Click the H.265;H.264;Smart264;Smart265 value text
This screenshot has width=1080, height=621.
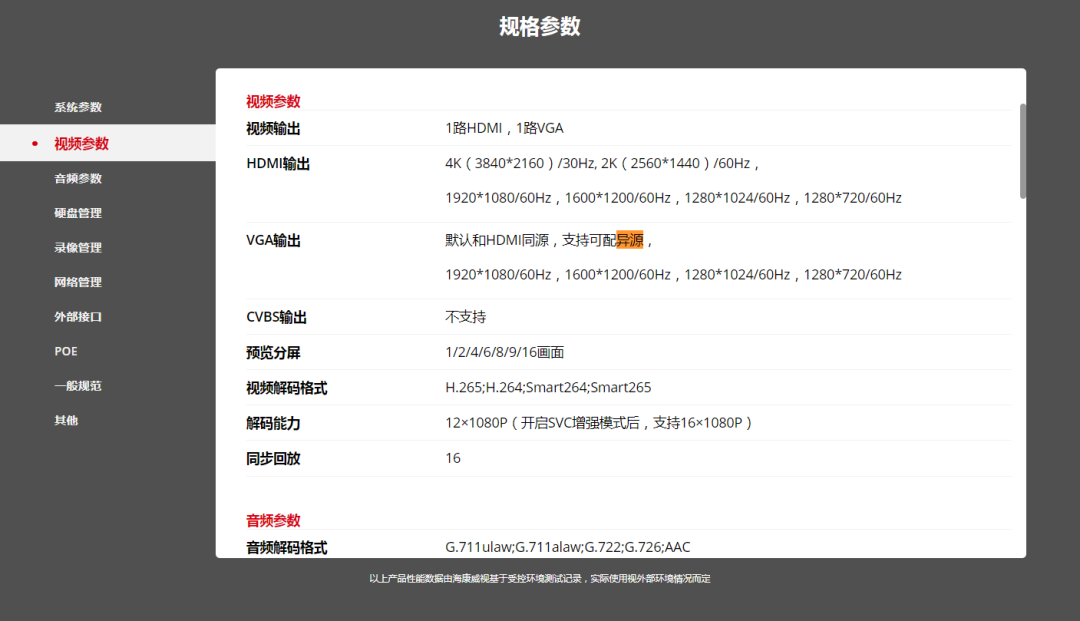click(548, 387)
